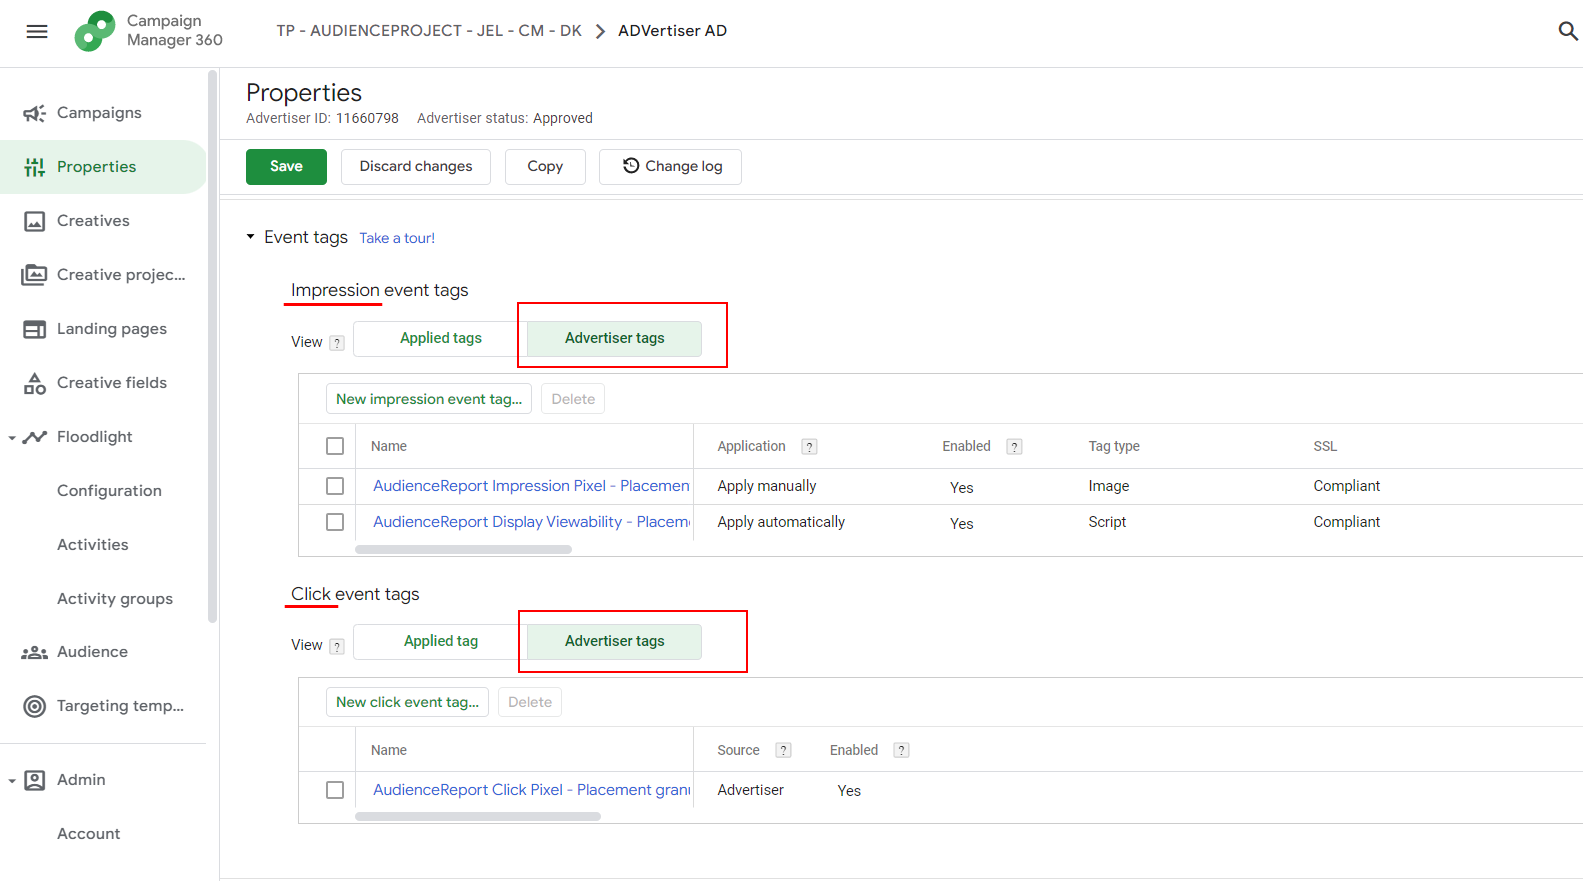Click the Campaigns megaphone icon
The image size is (1583, 881).
pos(34,113)
